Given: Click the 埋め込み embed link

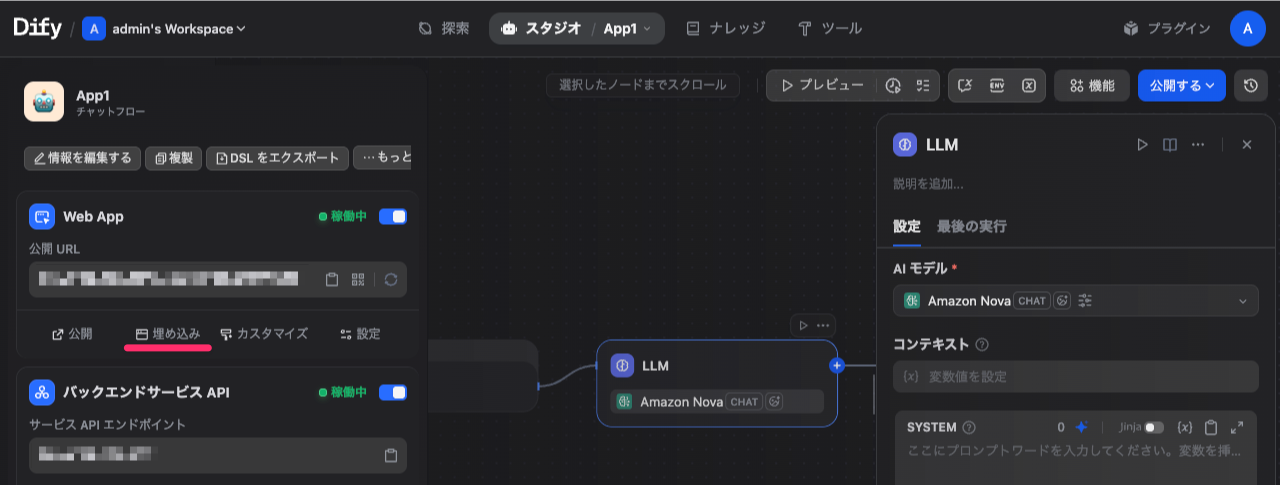Looking at the screenshot, I should pyautogui.click(x=168, y=334).
